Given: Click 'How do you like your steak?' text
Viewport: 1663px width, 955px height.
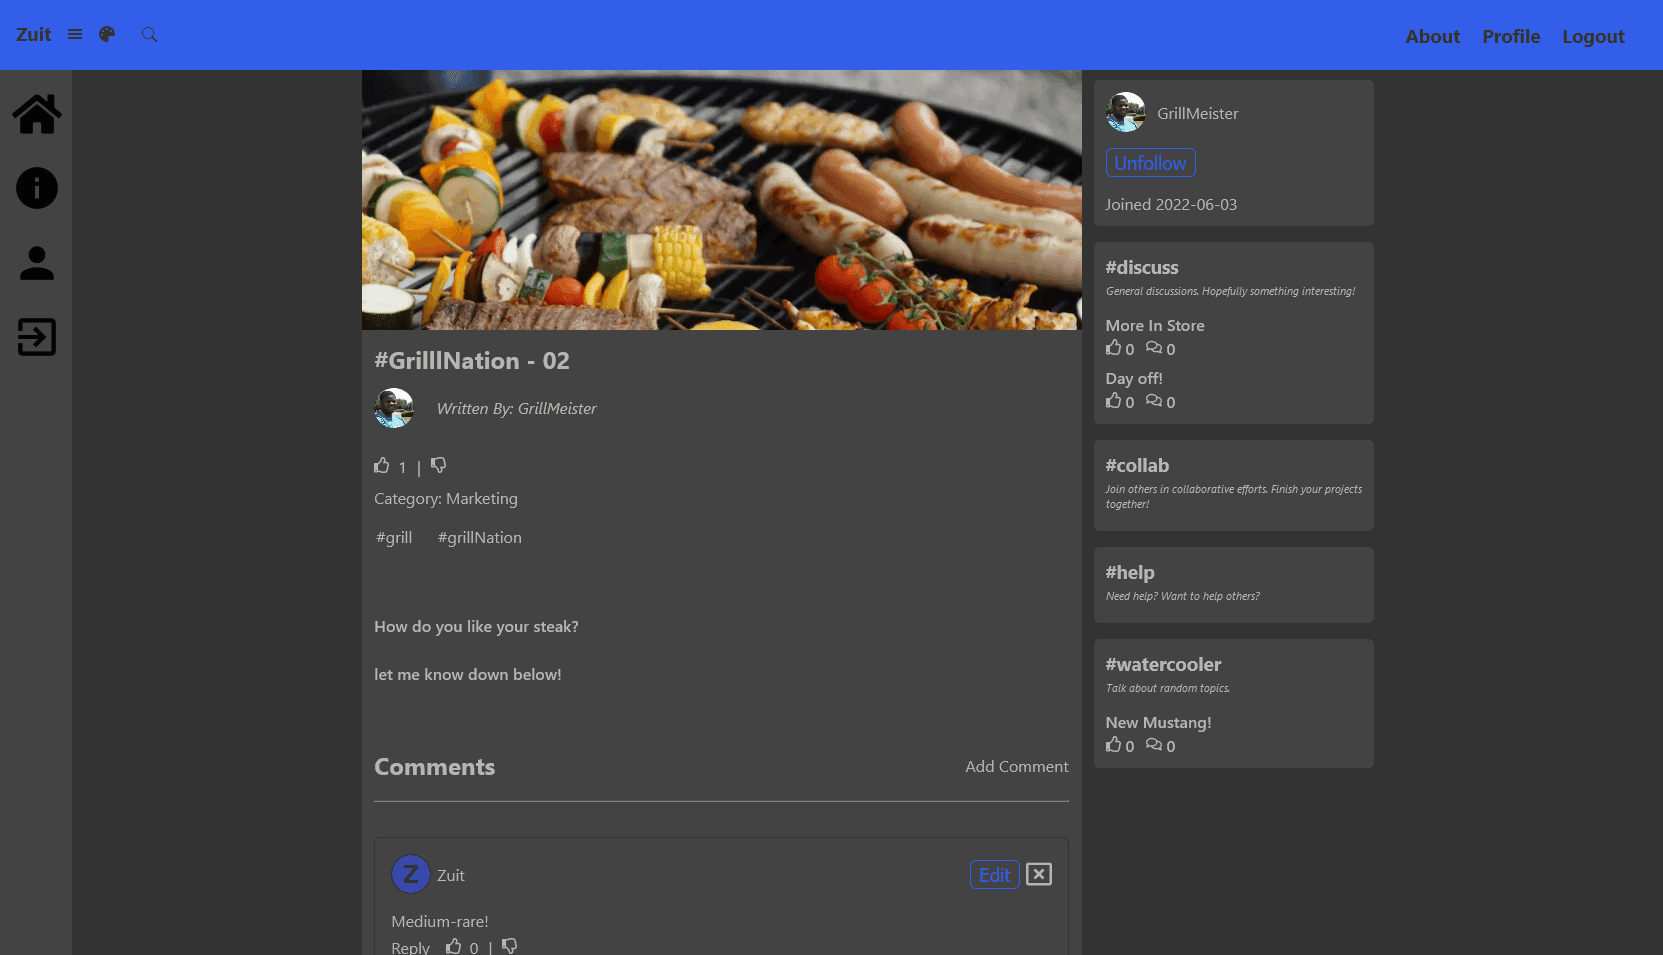Looking at the screenshot, I should pos(476,626).
